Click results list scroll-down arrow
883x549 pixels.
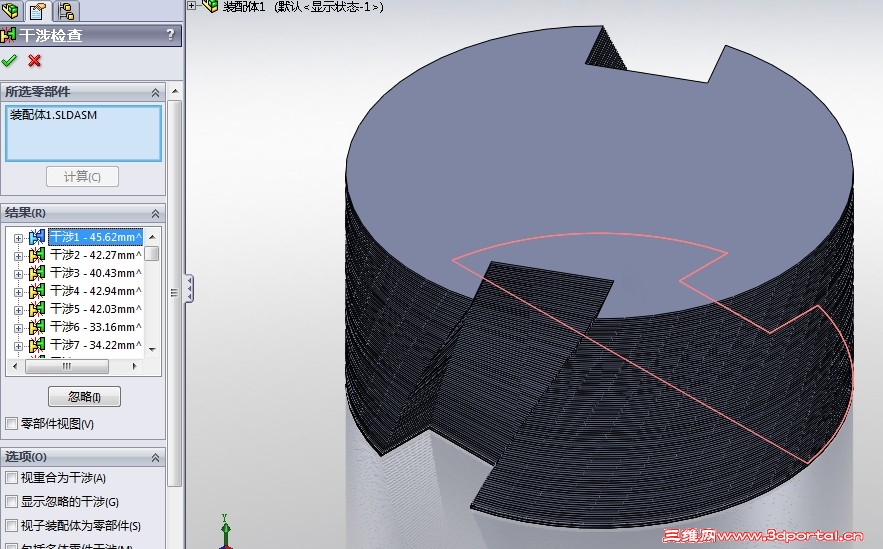[x=152, y=350]
